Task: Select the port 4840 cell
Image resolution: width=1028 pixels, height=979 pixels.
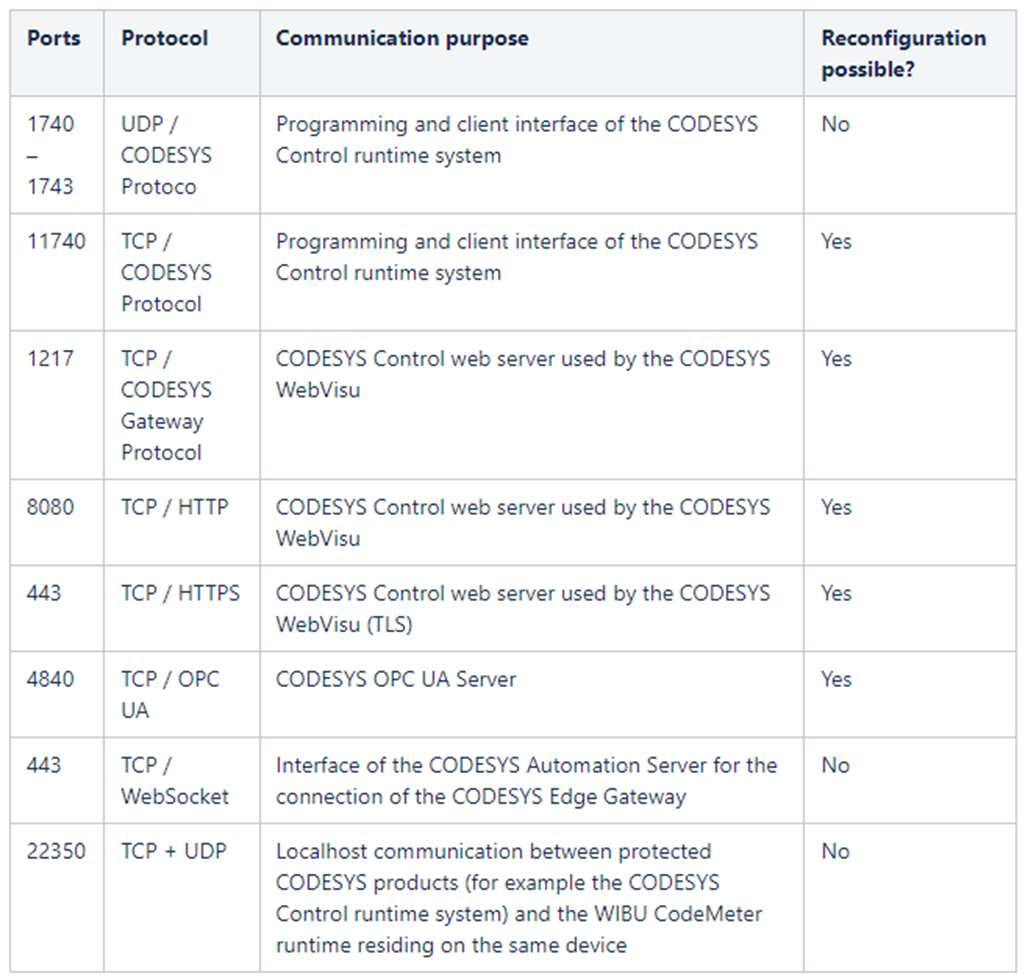Action: coord(50,679)
